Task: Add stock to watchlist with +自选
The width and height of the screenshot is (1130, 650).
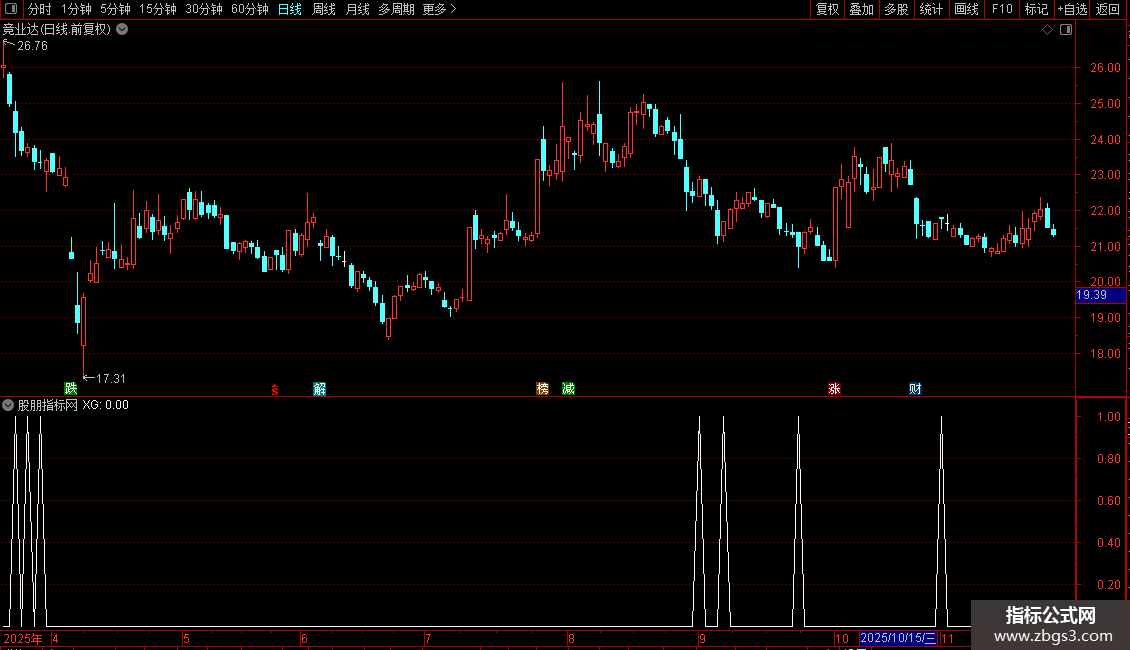Action: (x=1072, y=9)
